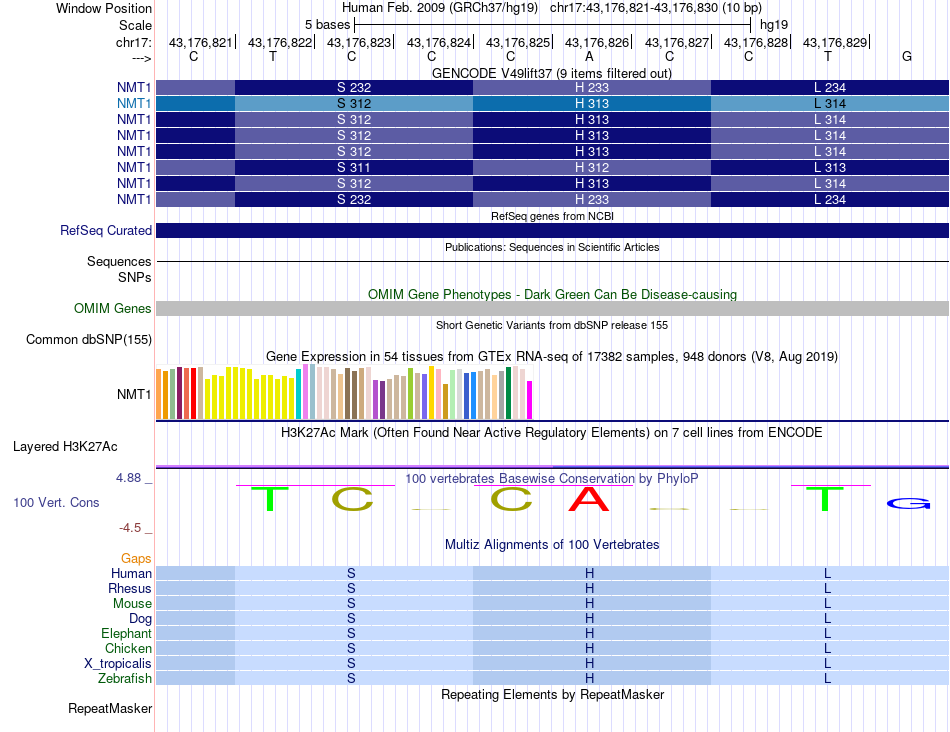Click the GENCODE V49lift37 track title
The width and height of the screenshot is (950, 732).
(551, 73)
